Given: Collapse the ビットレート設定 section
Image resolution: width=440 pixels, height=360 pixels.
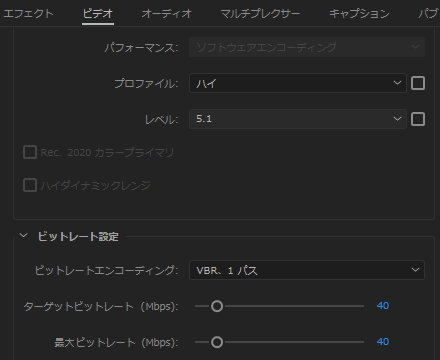Looking at the screenshot, I should click(23, 236).
